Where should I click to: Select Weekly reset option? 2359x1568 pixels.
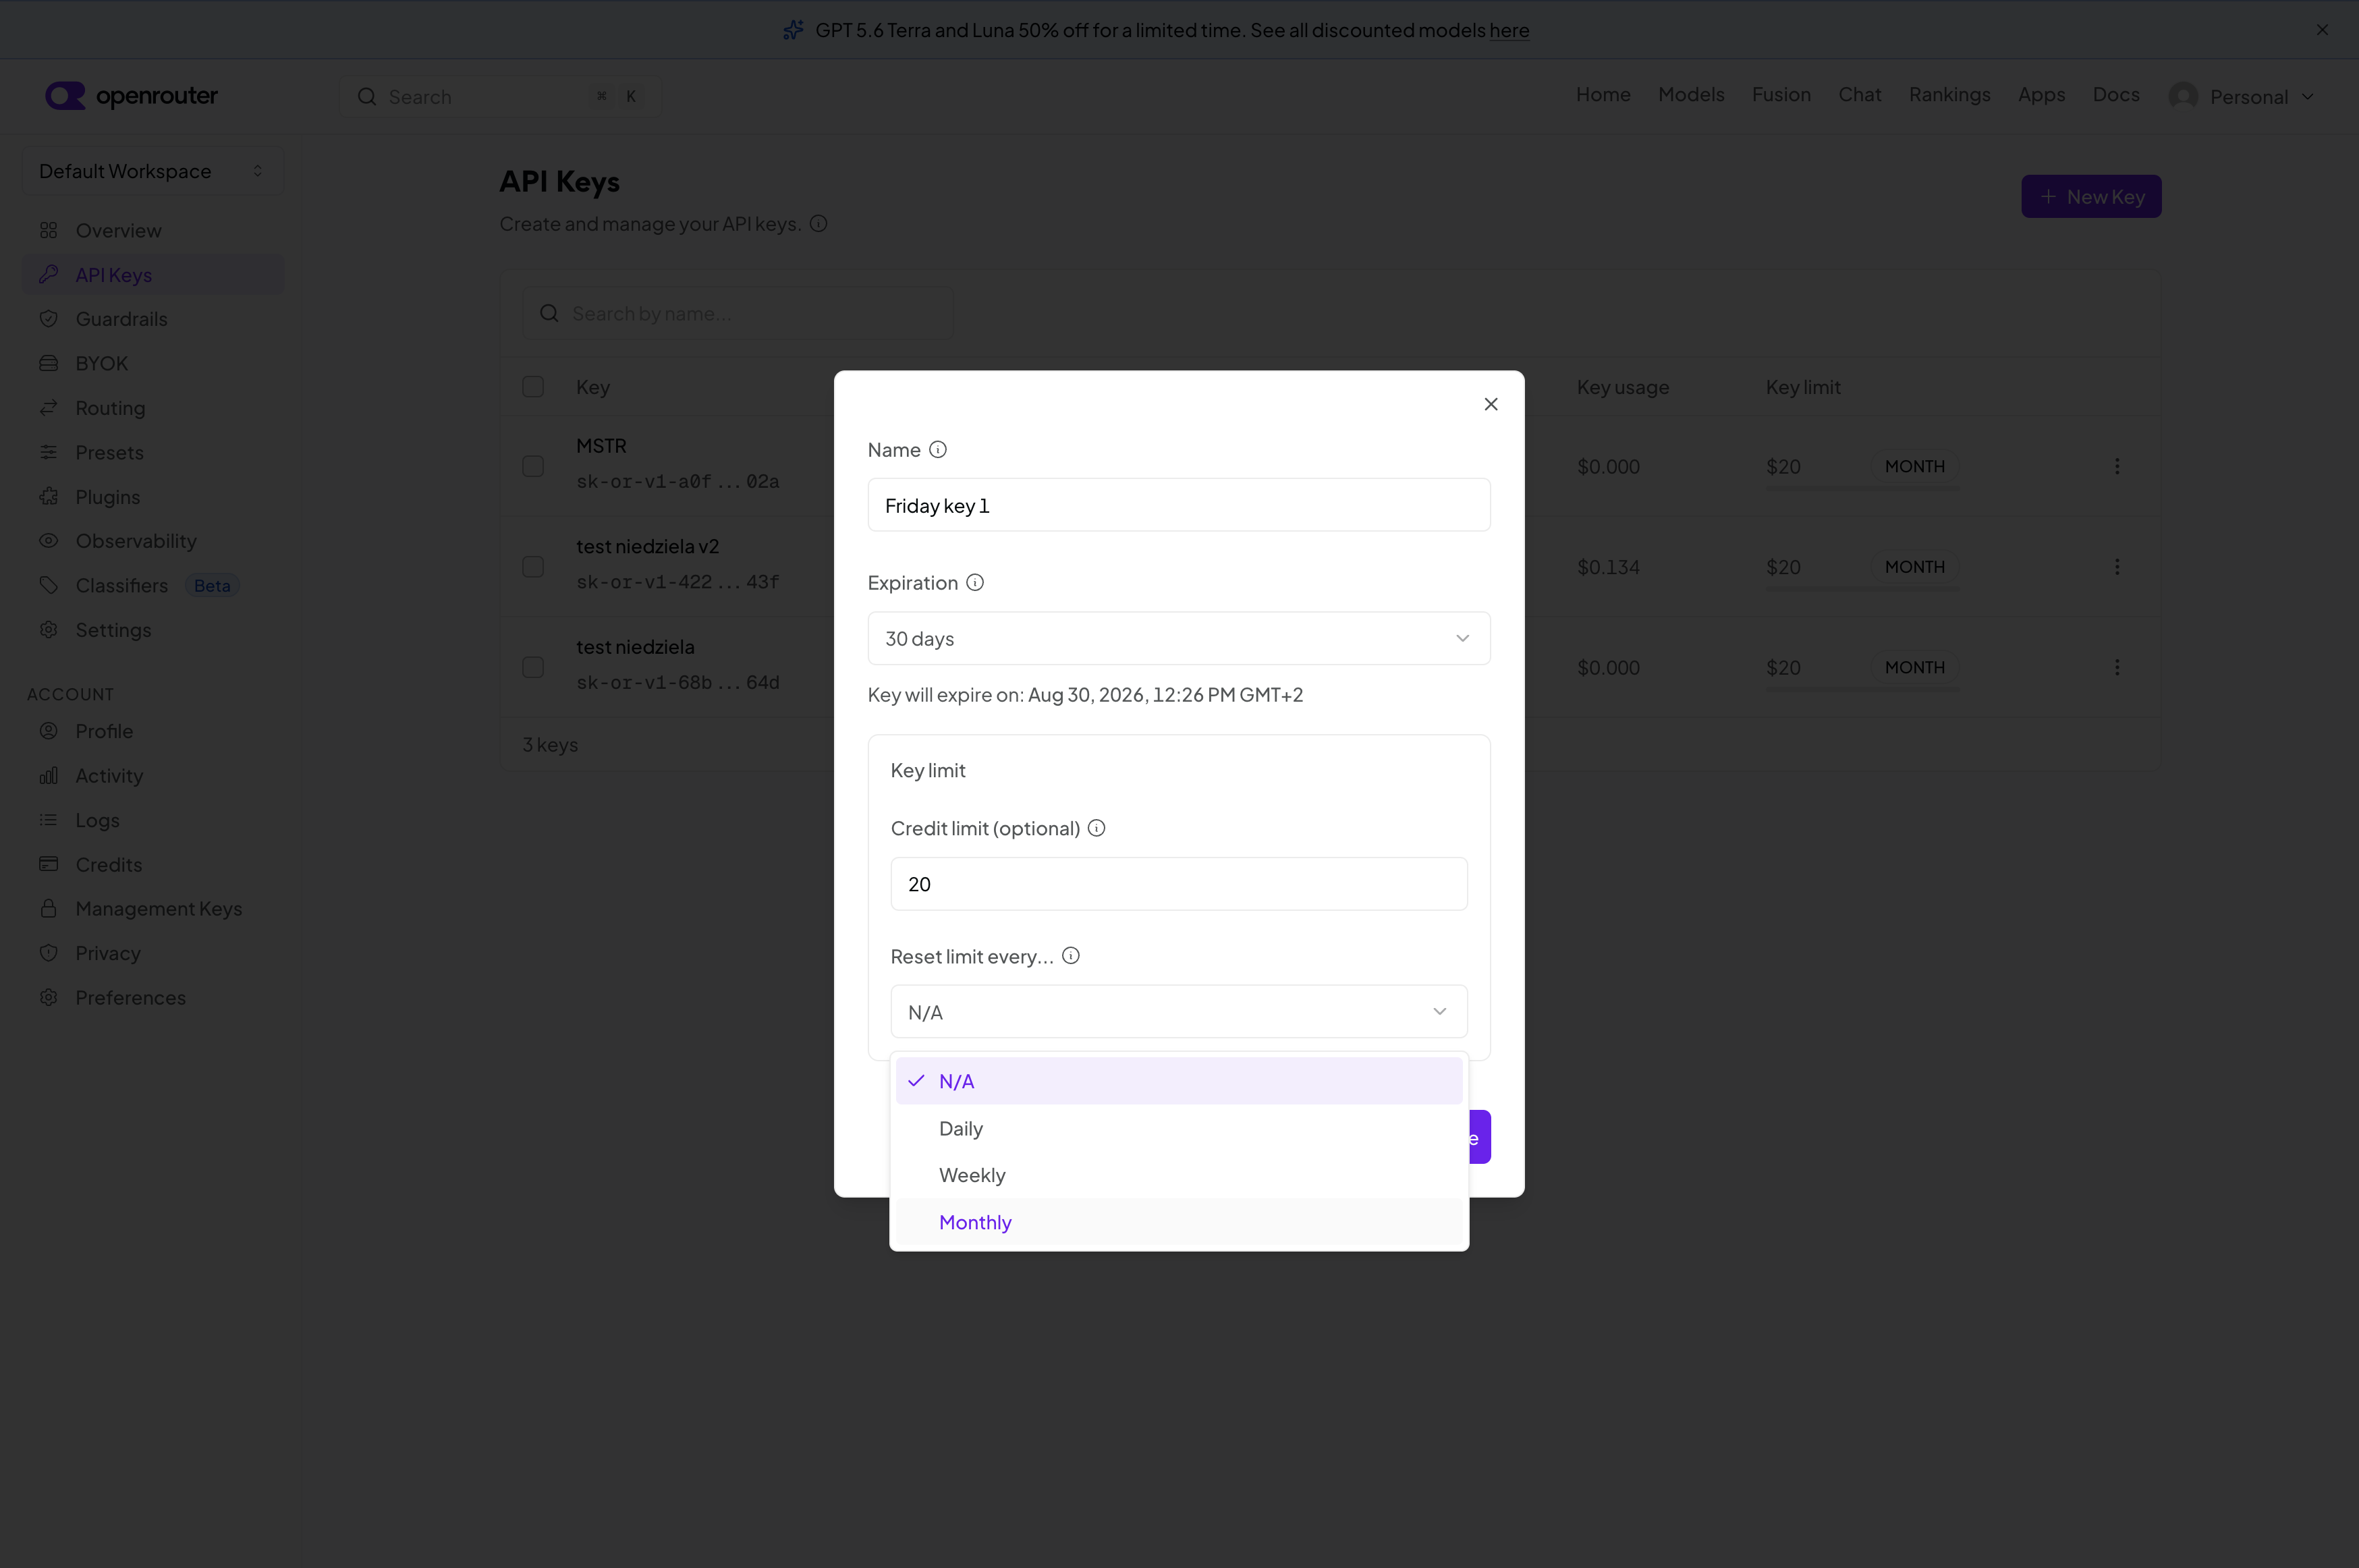tap(1178, 1175)
